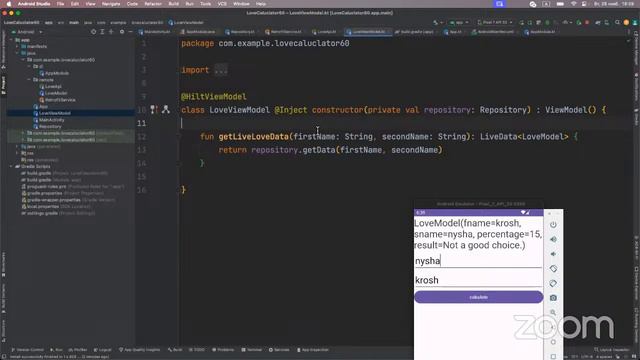Viewport: 640px width, 360px height.
Task: Select LoveModel in the project tree
Action: [53, 93]
